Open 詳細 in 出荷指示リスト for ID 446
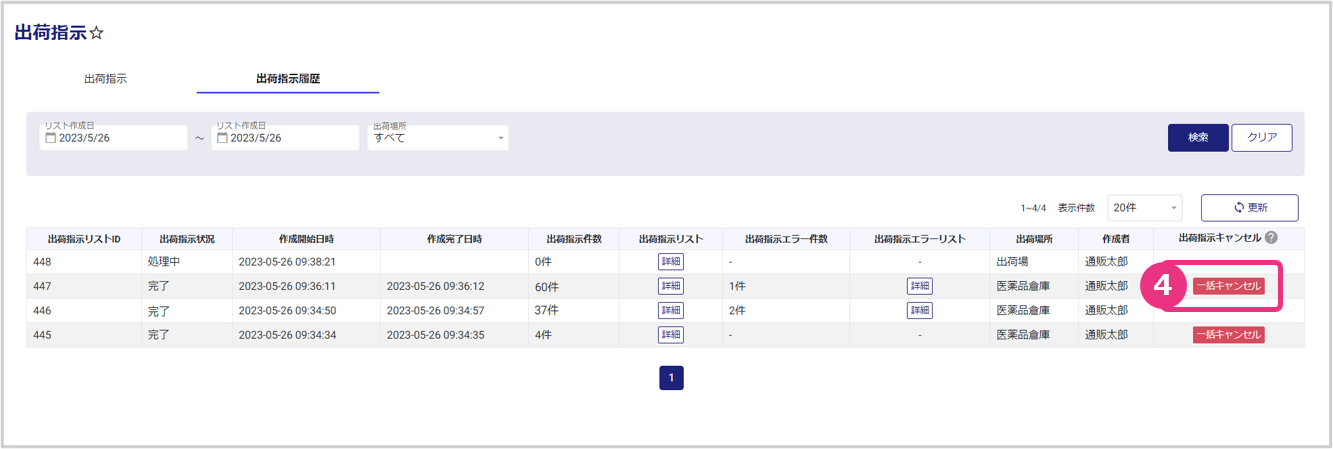This screenshot has height=449, width=1333. 670,310
